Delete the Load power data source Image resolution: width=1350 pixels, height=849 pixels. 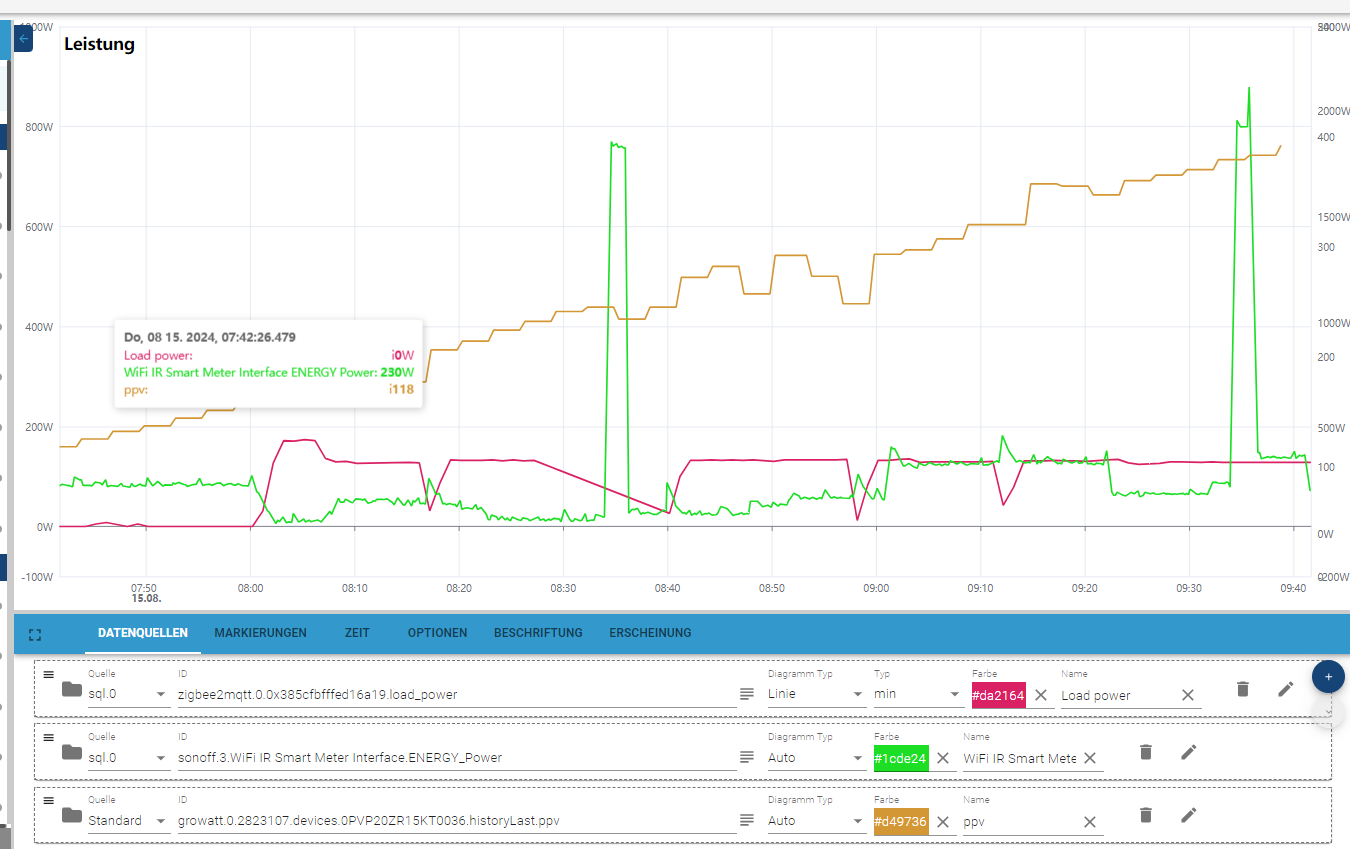1243,688
